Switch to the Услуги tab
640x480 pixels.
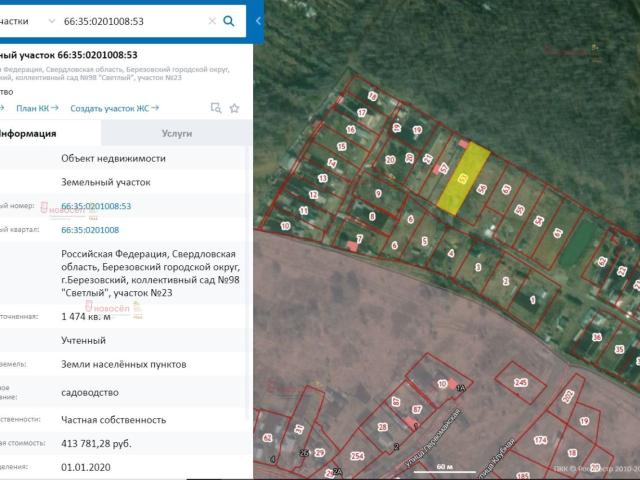click(176, 133)
